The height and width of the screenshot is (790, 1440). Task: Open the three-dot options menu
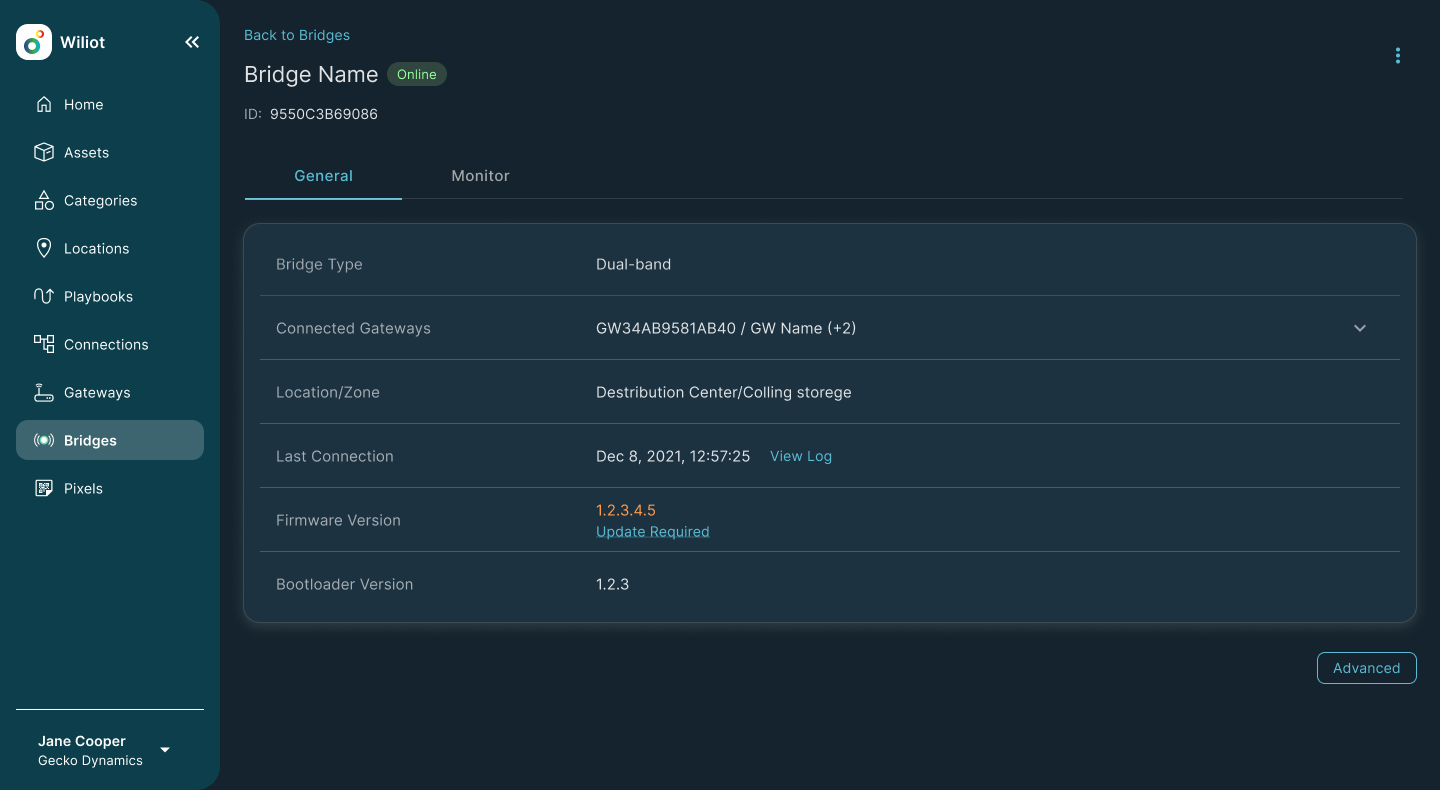pyautogui.click(x=1398, y=56)
